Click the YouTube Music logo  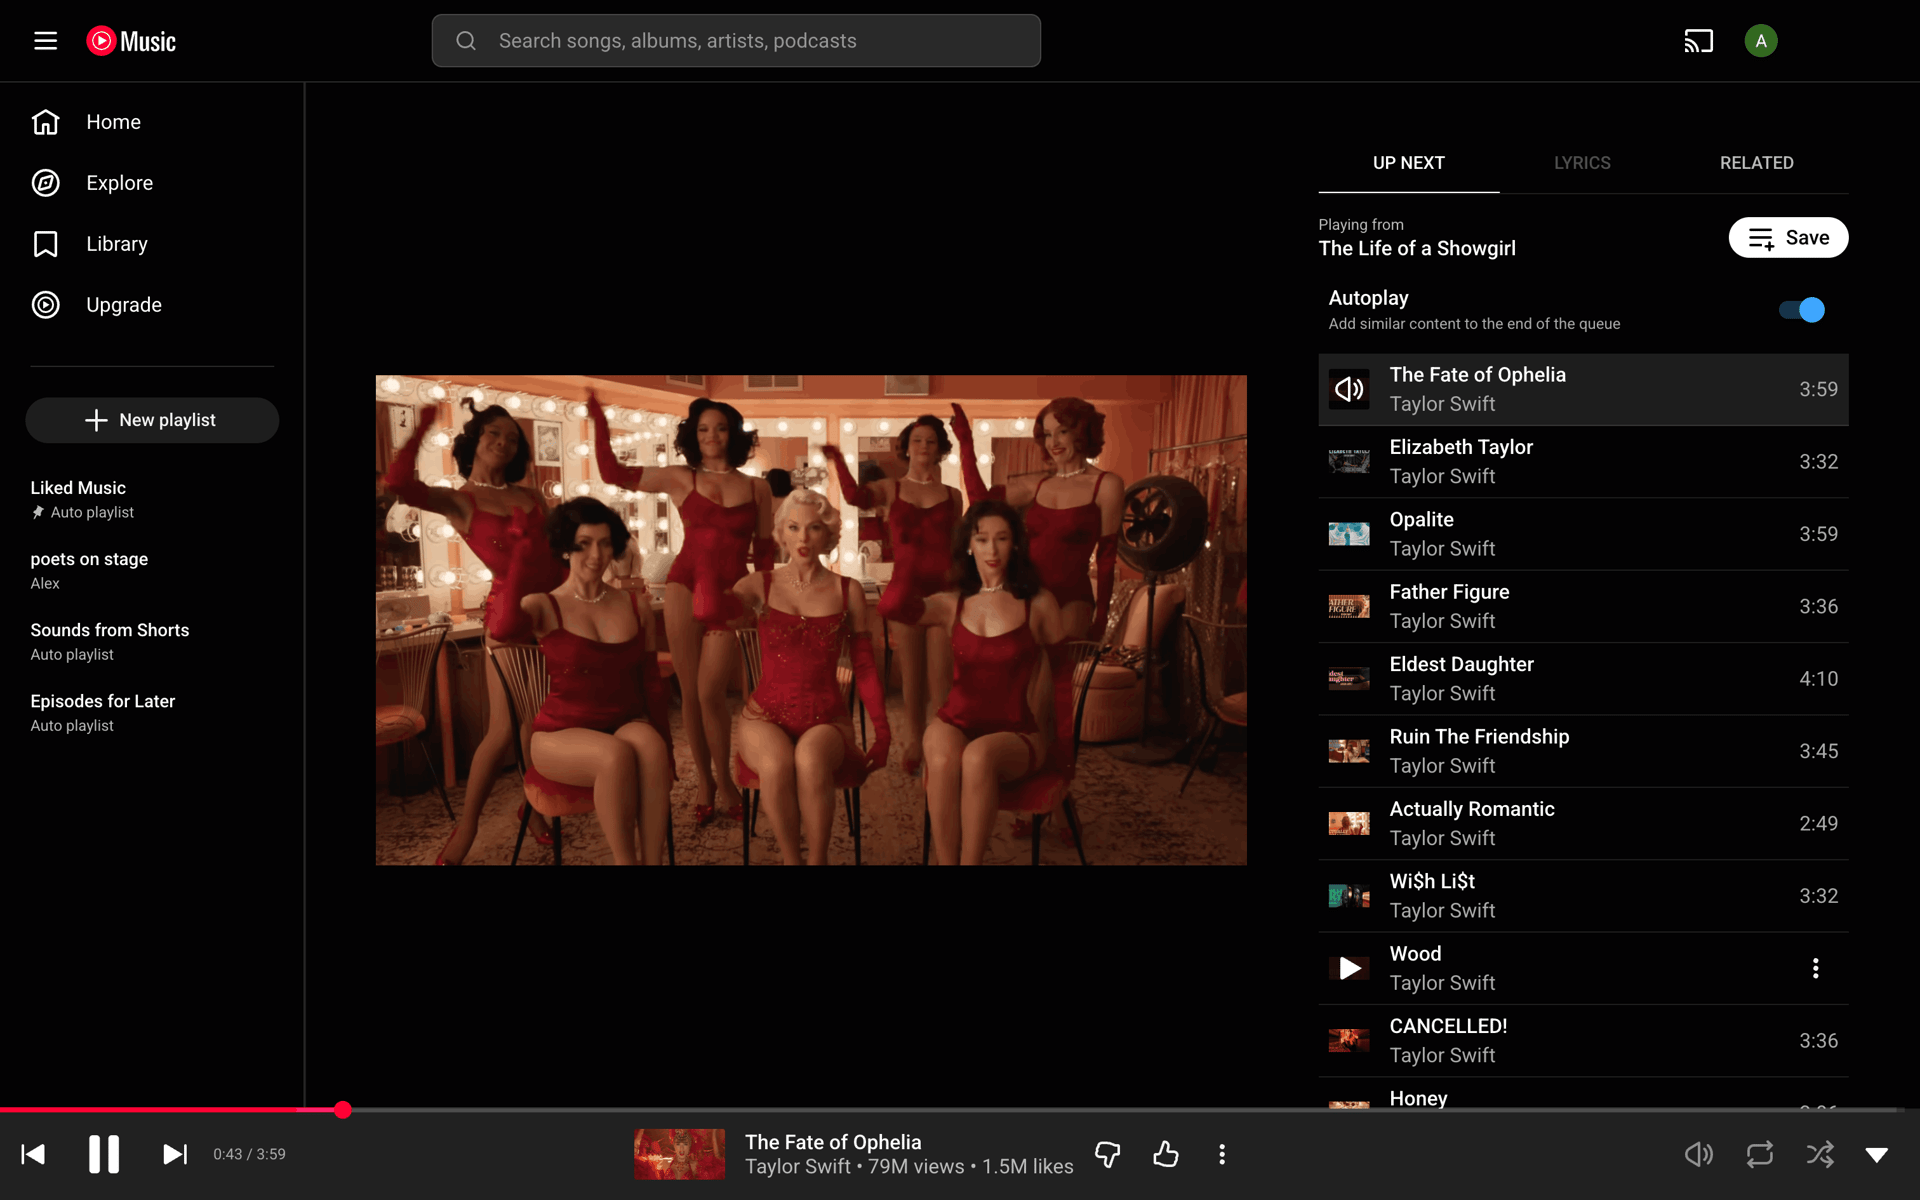point(131,41)
